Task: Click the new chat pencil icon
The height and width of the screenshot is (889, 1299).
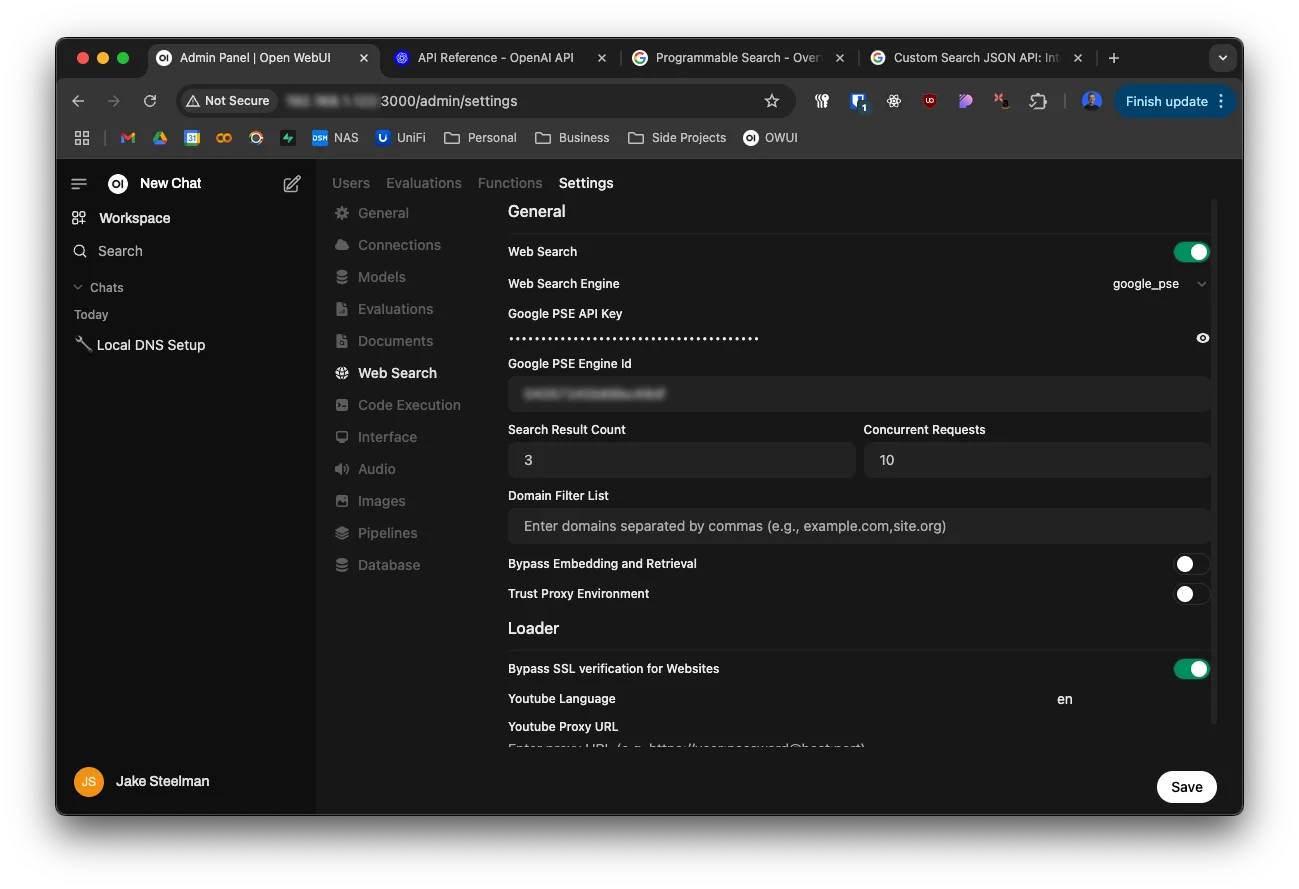Action: tap(292, 184)
